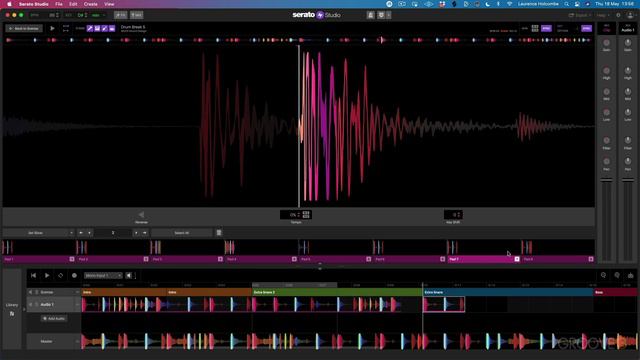Select the second purple sample tool icon
Image resolution: width=640 pixels, height=360 pixels.
pos(97,29)
